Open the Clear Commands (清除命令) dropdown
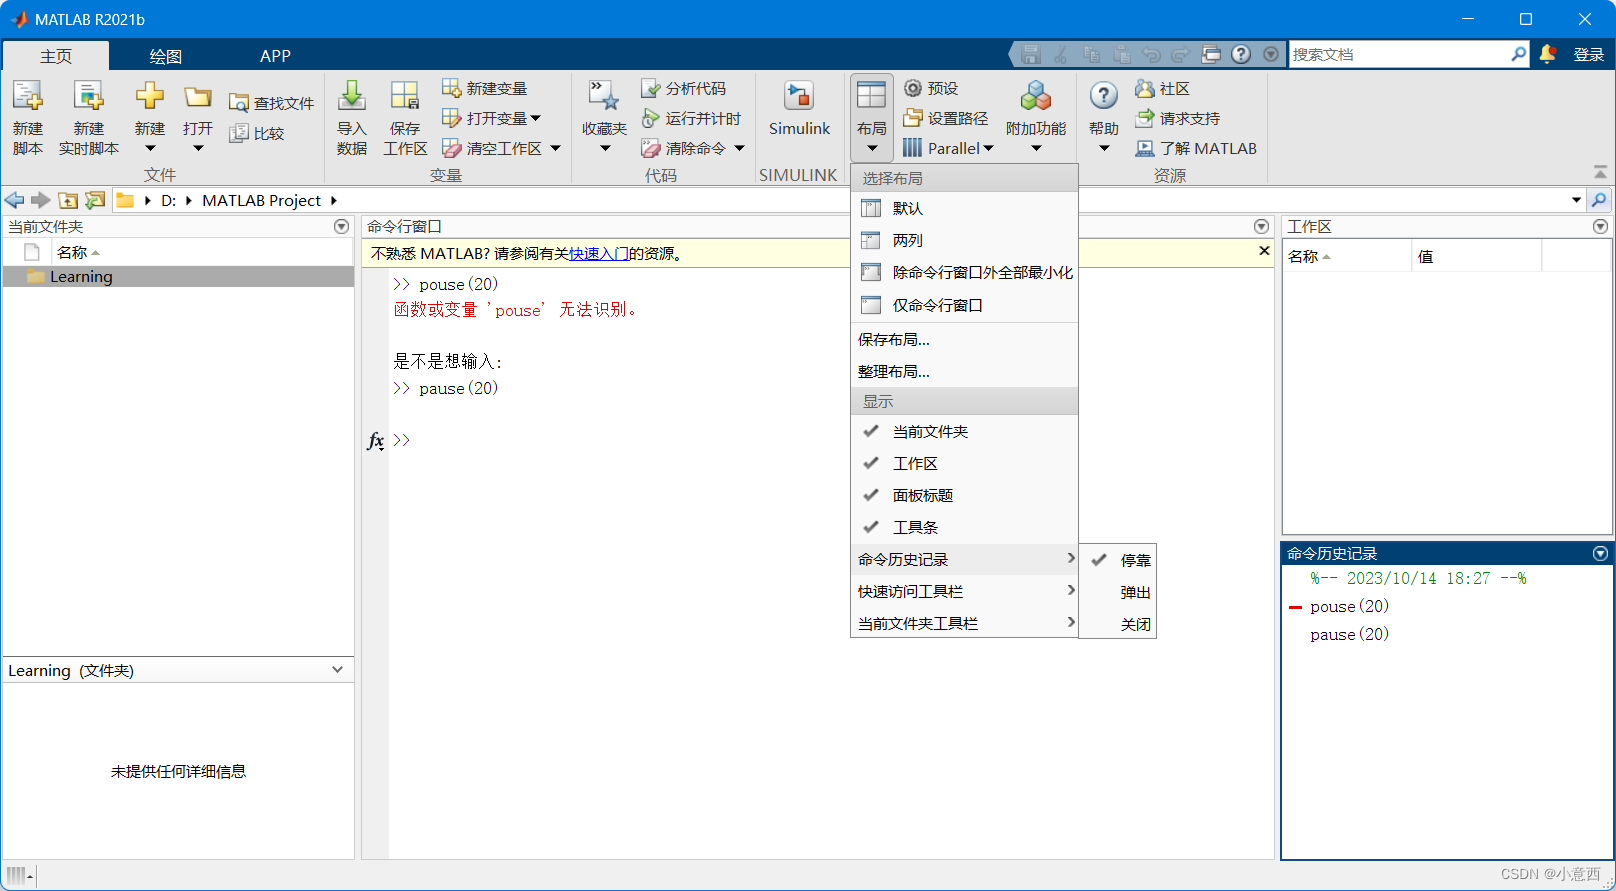Screen dimensions: 1616x891 coord(739,148)
